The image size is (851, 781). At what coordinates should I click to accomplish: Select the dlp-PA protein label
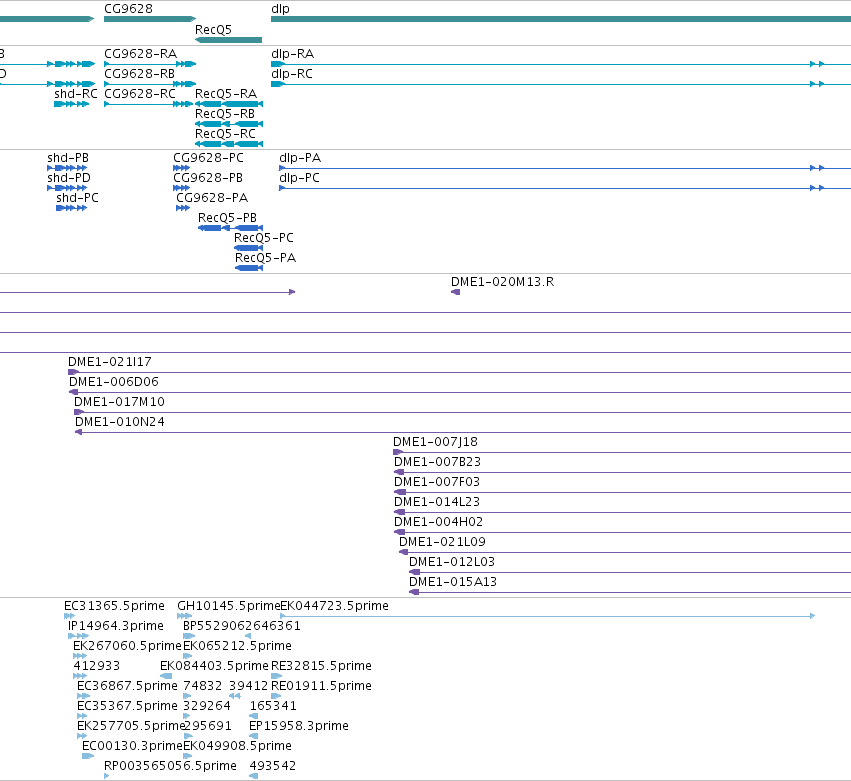coord(300,158)
